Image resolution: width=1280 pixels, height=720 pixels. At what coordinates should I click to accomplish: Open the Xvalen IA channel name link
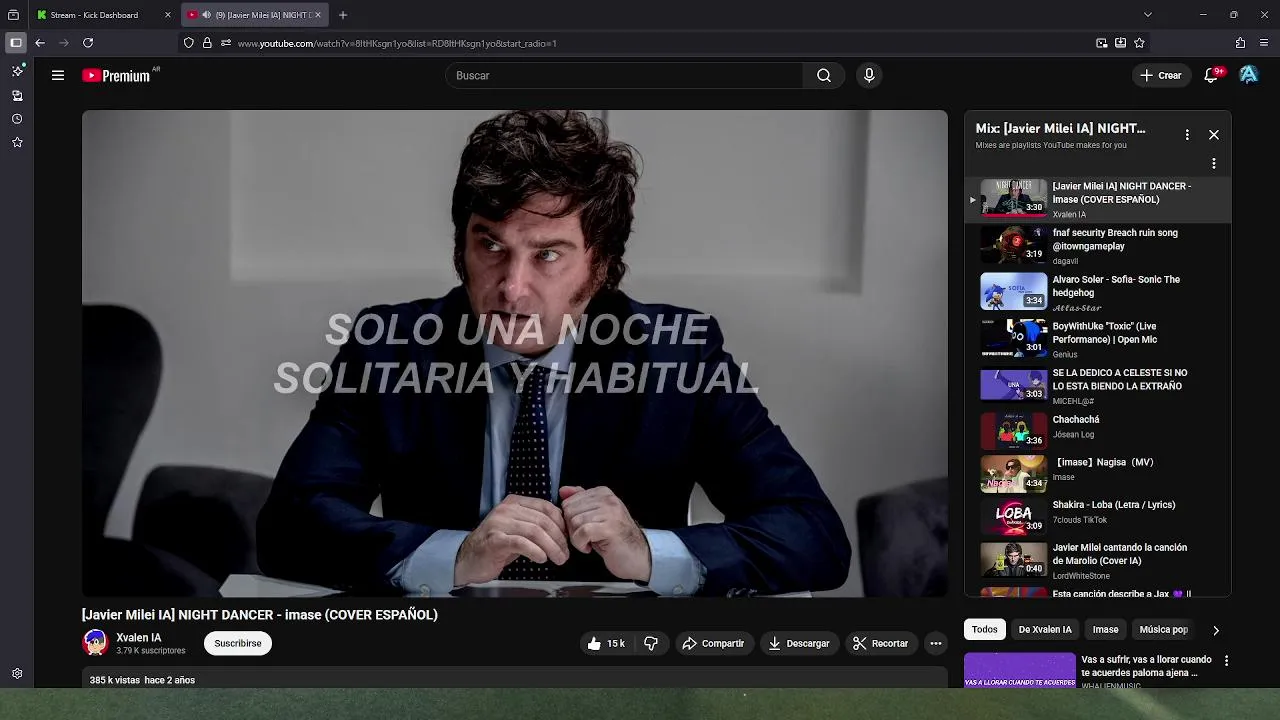[139, 637]
